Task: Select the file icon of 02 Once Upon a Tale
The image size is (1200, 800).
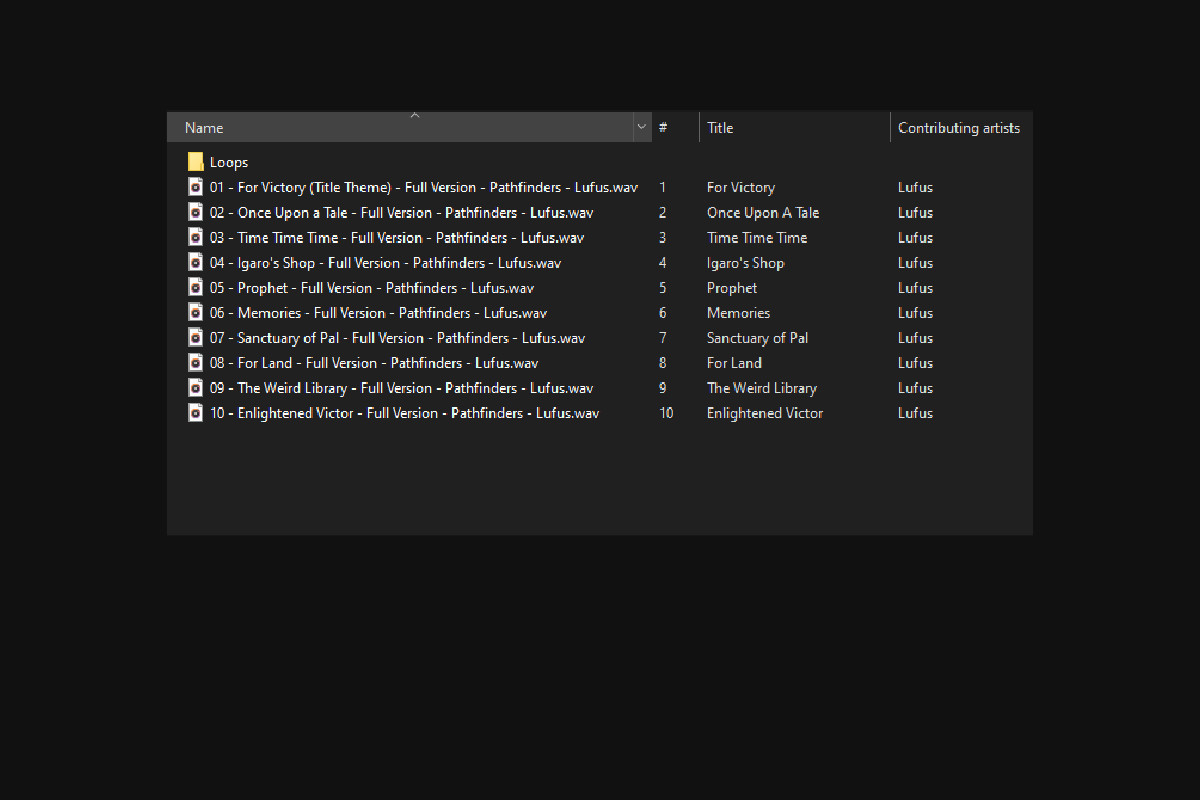Action: [x=196, y=212]
